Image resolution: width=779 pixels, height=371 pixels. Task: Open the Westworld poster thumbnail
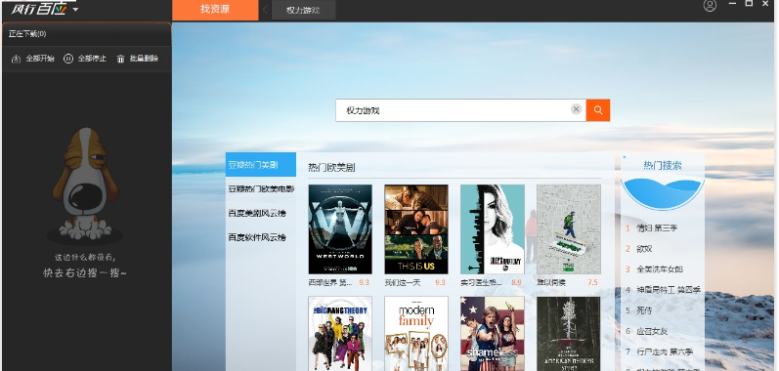click(340, 229)
